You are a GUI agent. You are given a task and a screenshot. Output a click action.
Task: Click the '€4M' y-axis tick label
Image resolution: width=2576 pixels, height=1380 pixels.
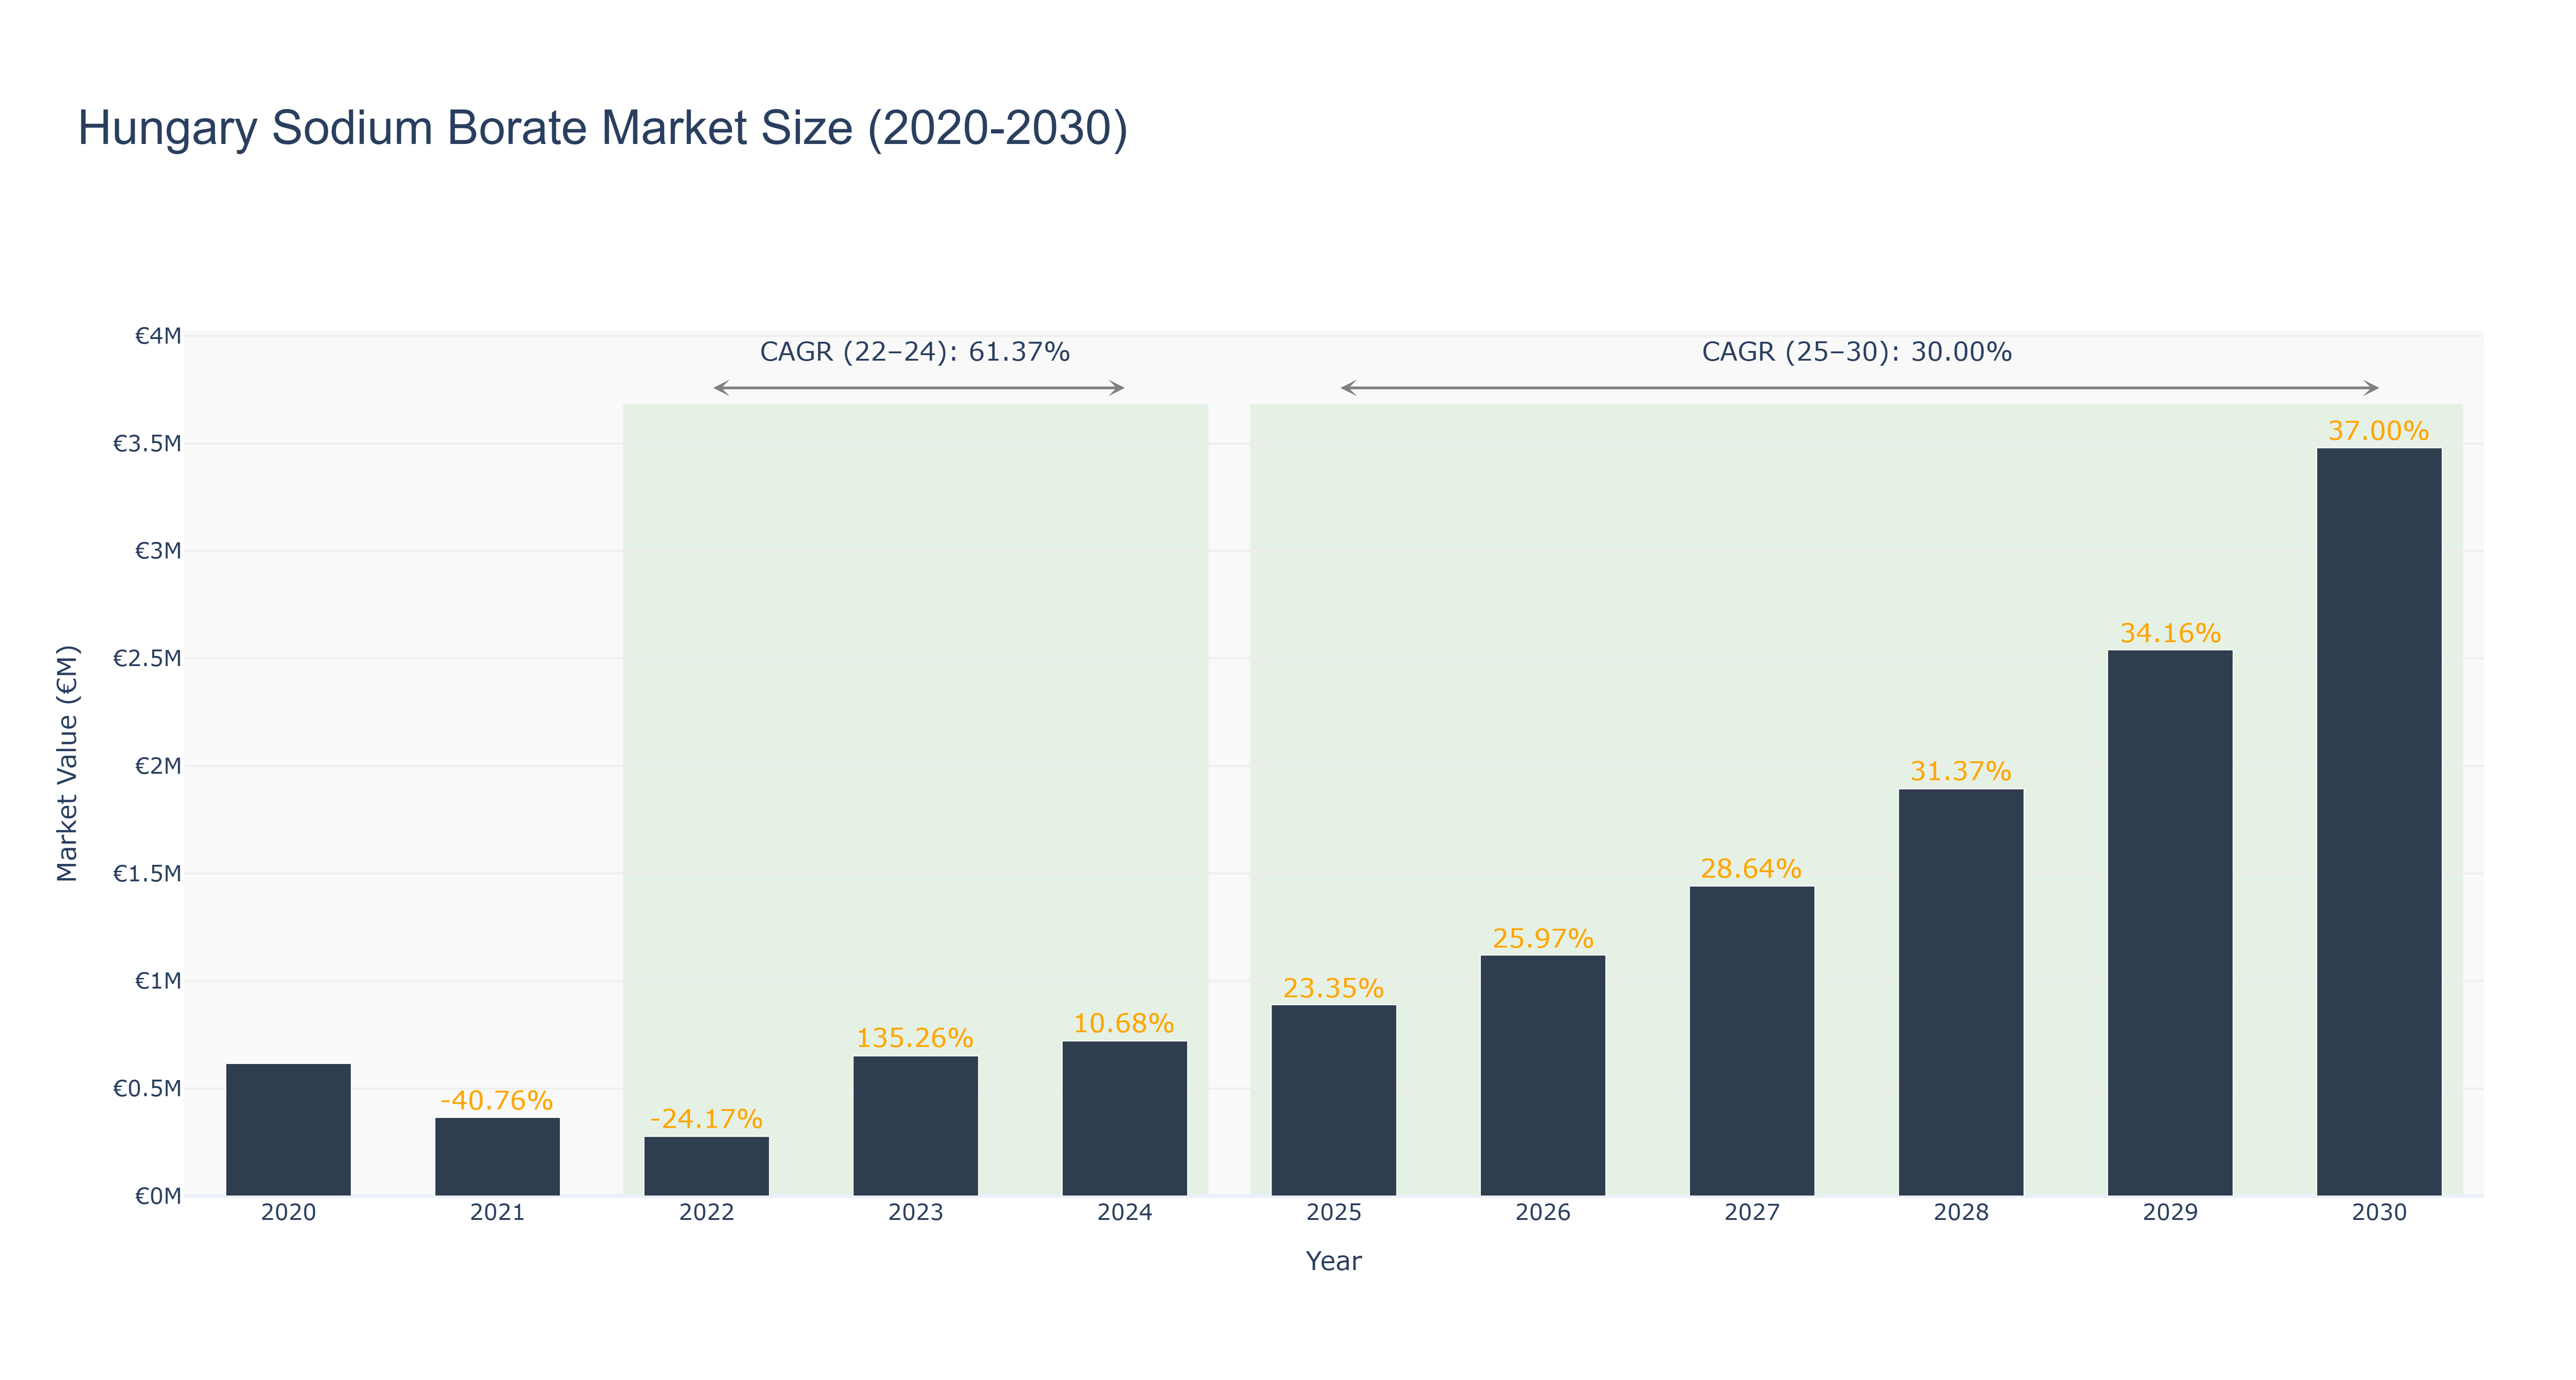tap(158, 336)
